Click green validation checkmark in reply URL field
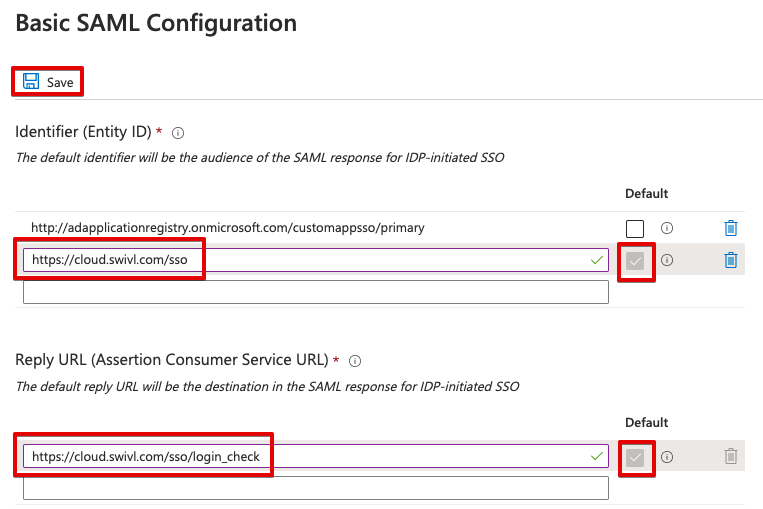Image resolution: width=763 pixels, height=509 pixels. coord(597,456)
